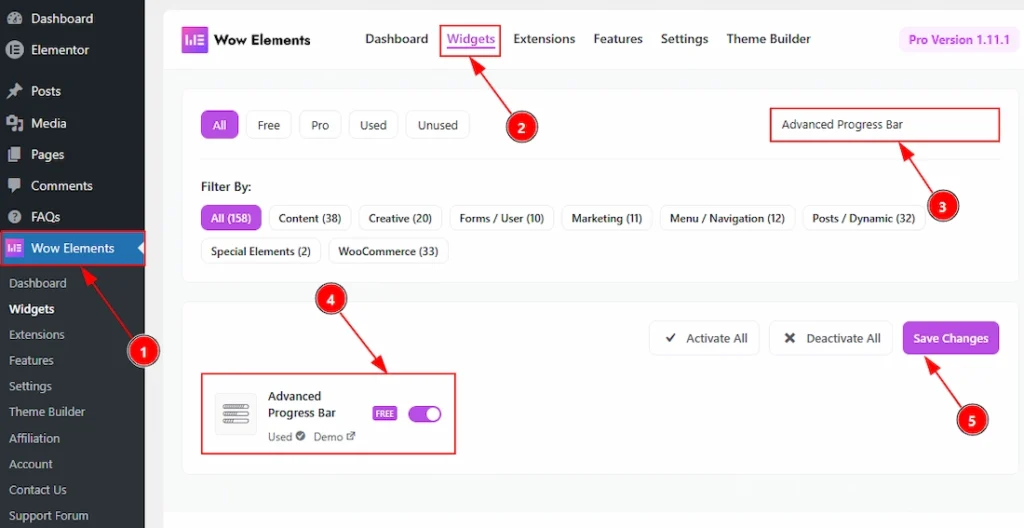Open Support Forum in the sidebar
Screen dimensions: 1024x528
click(48, 516)
